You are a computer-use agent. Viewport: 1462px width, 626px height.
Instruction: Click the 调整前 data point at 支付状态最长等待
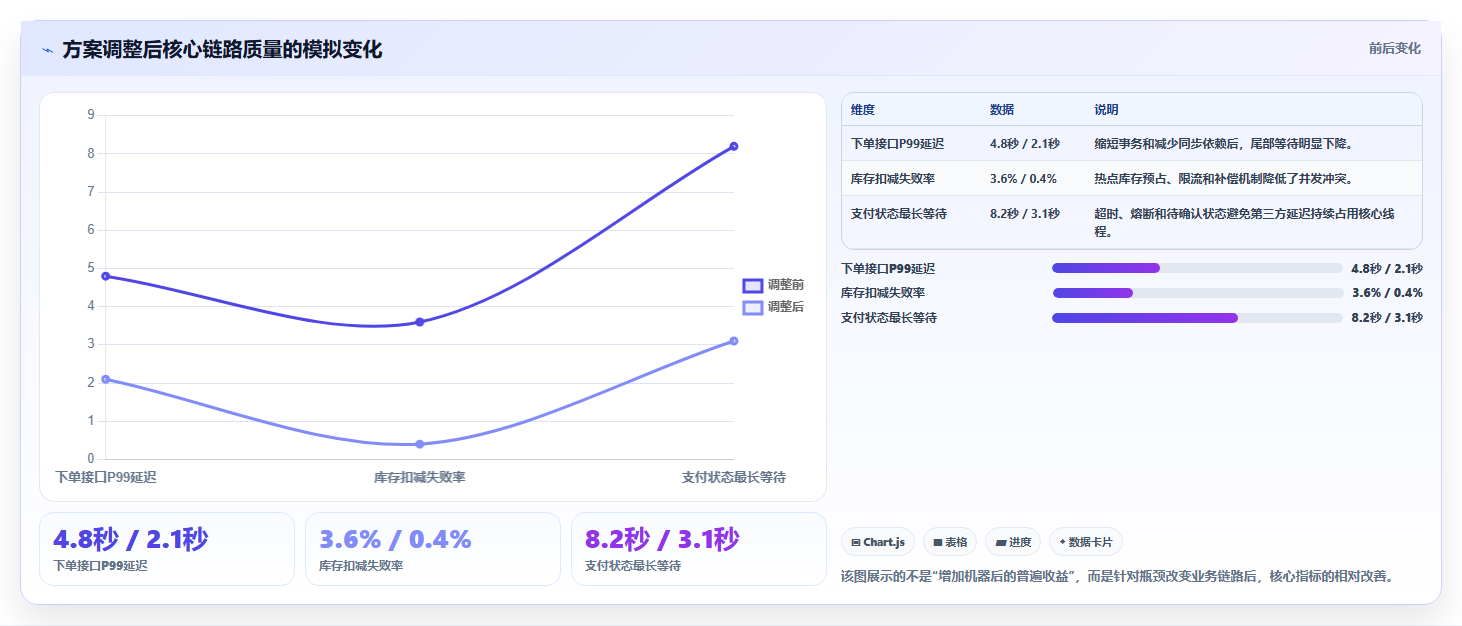(734, 146)
